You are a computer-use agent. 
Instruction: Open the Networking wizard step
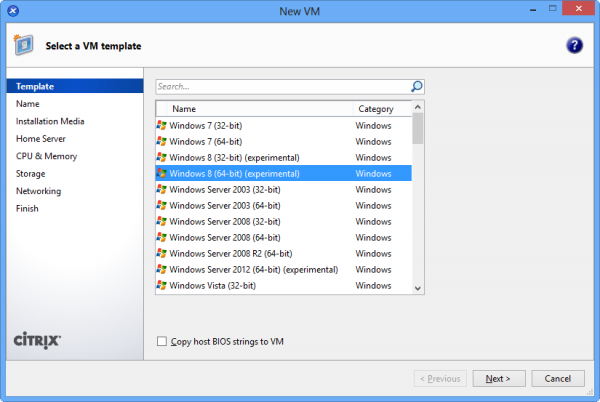38,191
